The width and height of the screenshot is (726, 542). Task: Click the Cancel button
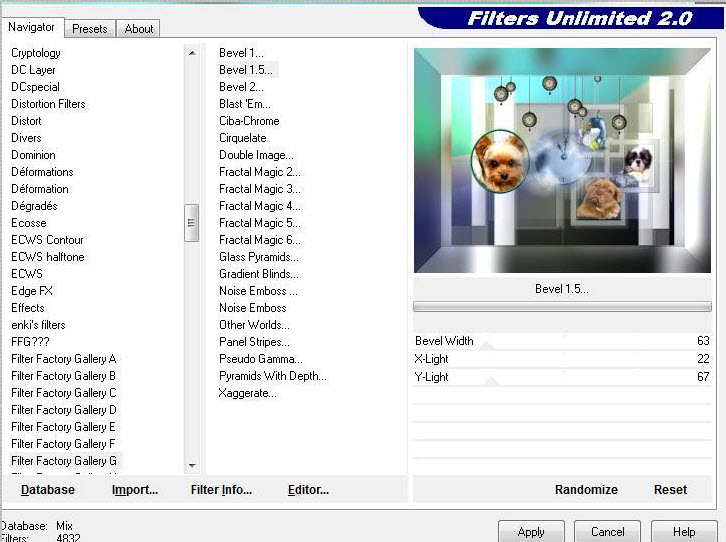607,532
